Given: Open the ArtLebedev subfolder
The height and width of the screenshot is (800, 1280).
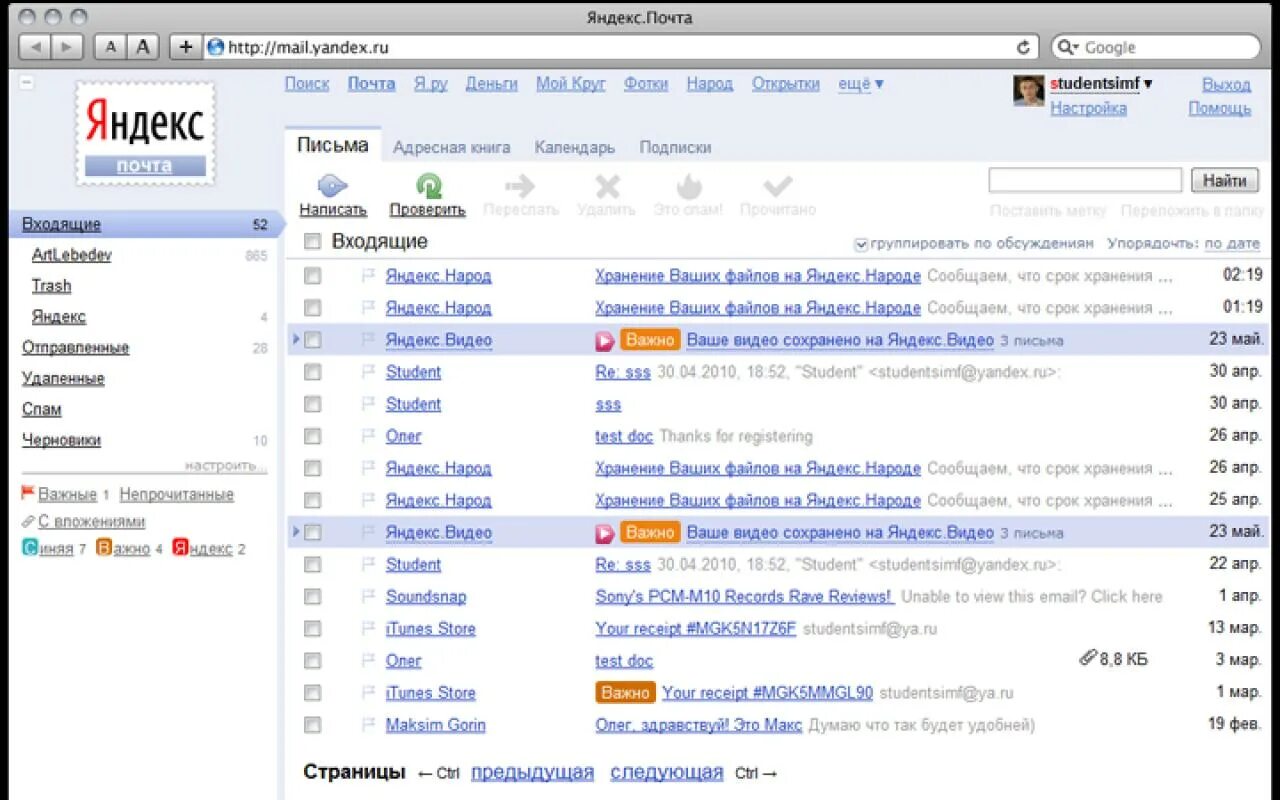Looking at the screenshot, I should tap(71, 255).
